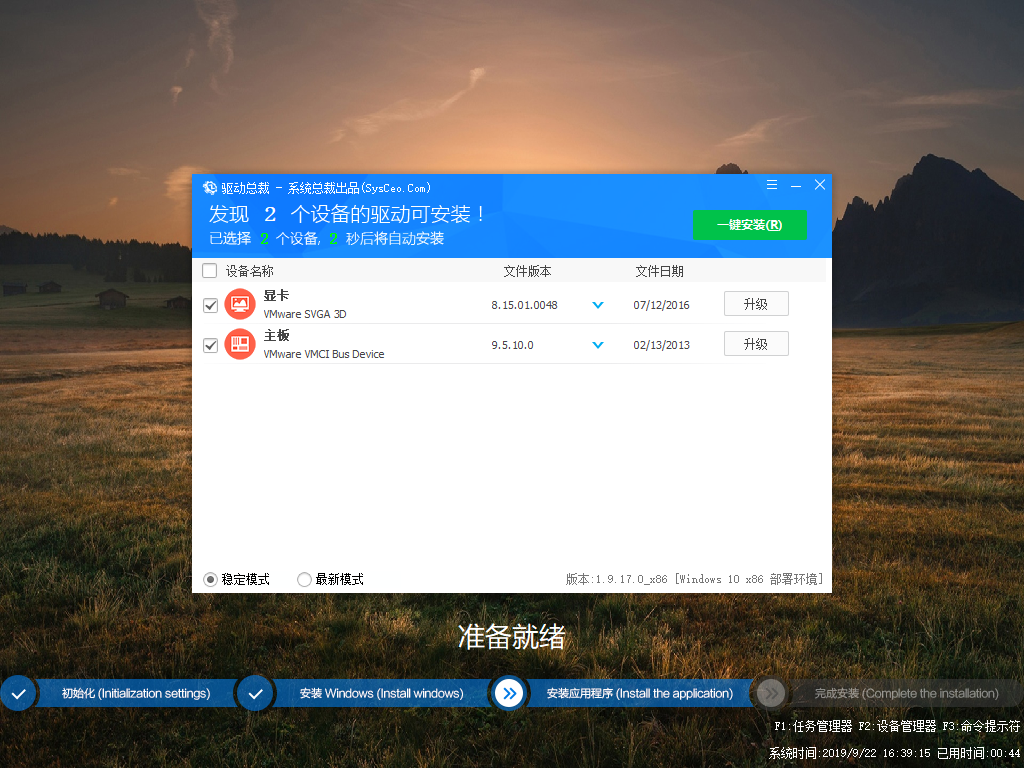This screenshot has height=768, width=1024.
Task: Click the initialization step checkmark icon
Action: [x=18, y=693]
